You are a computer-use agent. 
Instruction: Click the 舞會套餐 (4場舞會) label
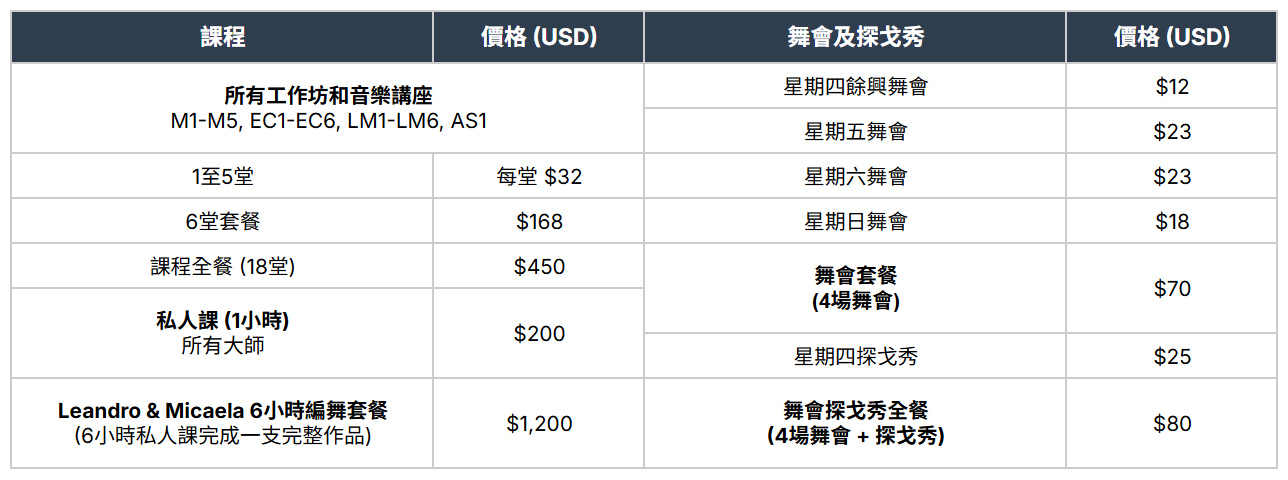tap(855, 288)
